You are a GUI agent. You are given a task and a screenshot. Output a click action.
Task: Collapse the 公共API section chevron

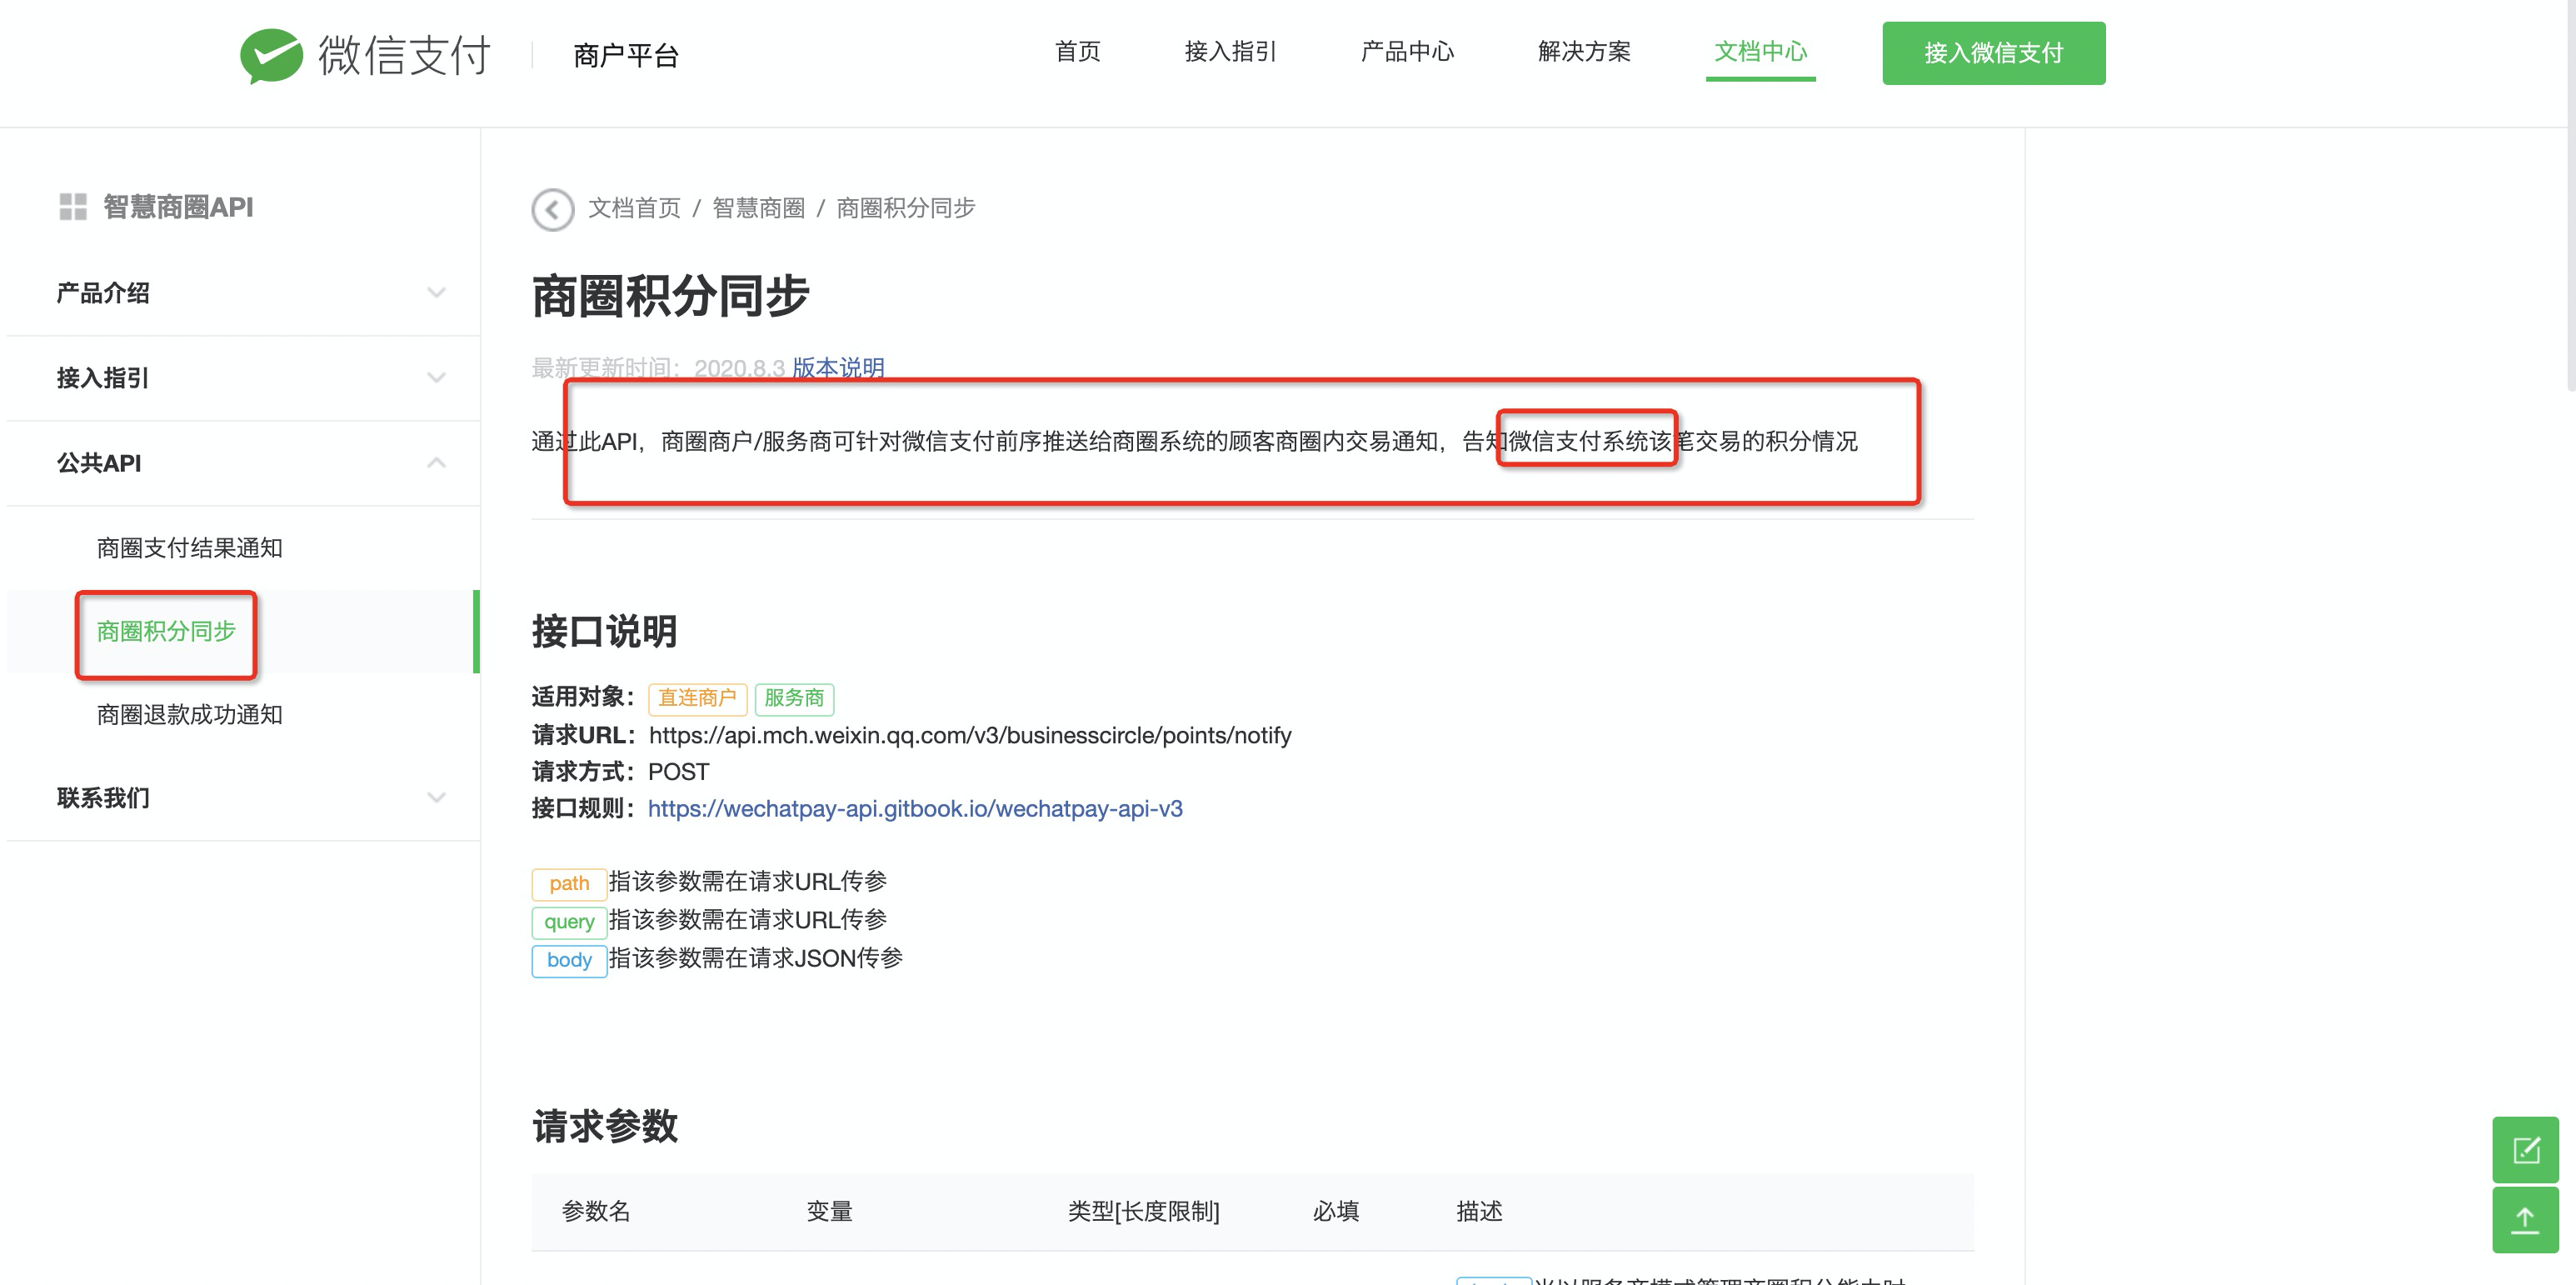pos(436,463)
